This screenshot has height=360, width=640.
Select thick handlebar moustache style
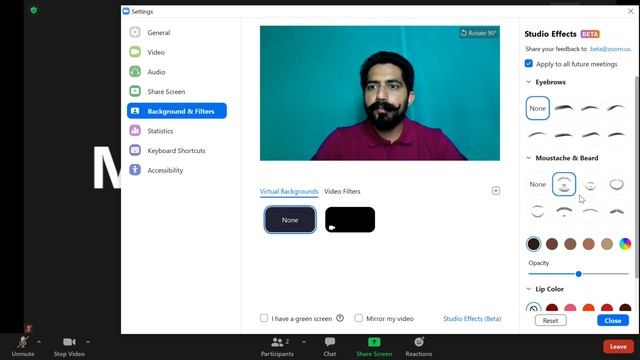pos(616,211)
